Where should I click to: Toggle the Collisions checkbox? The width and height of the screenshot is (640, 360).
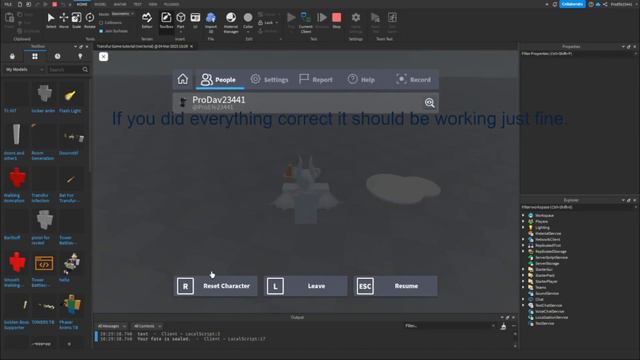click(x=101, y=23)
